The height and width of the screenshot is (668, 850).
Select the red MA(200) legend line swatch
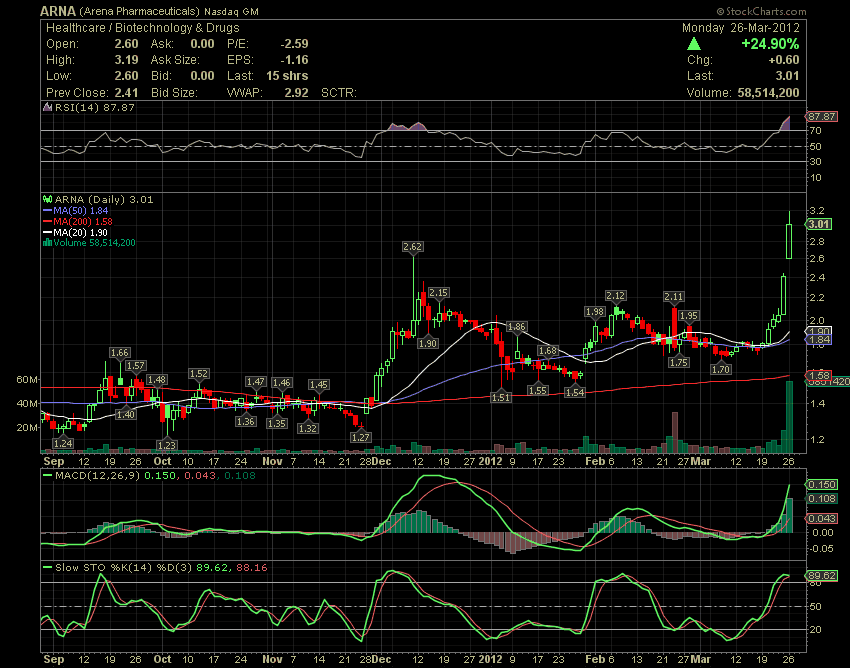coord(48,222)
